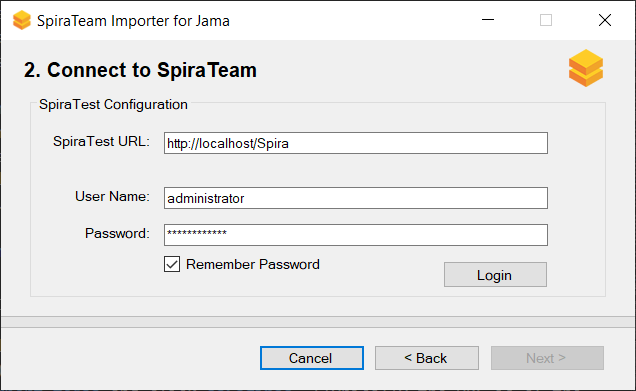Go back with the < Back button

pos(427,358)
